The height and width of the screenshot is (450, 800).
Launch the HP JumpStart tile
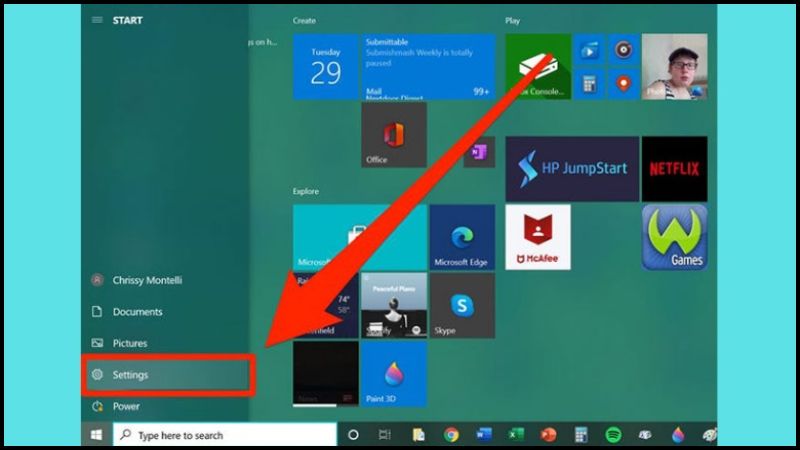coord(572,169)
